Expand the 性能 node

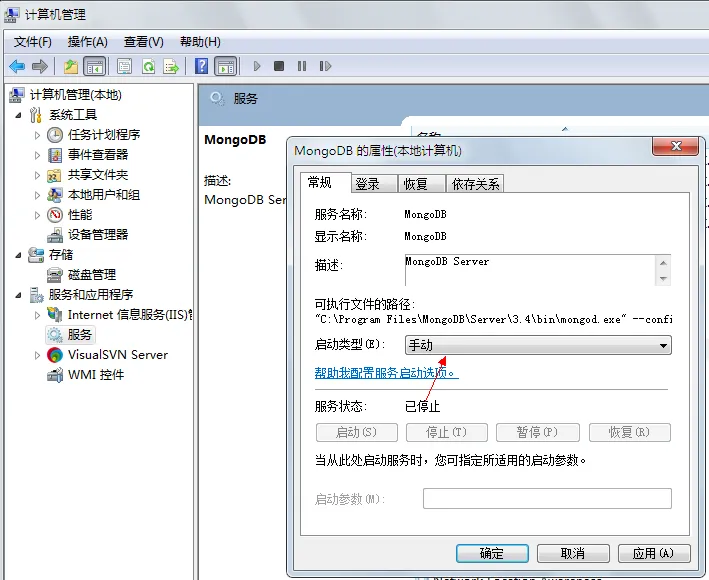(x=37, y=215)
